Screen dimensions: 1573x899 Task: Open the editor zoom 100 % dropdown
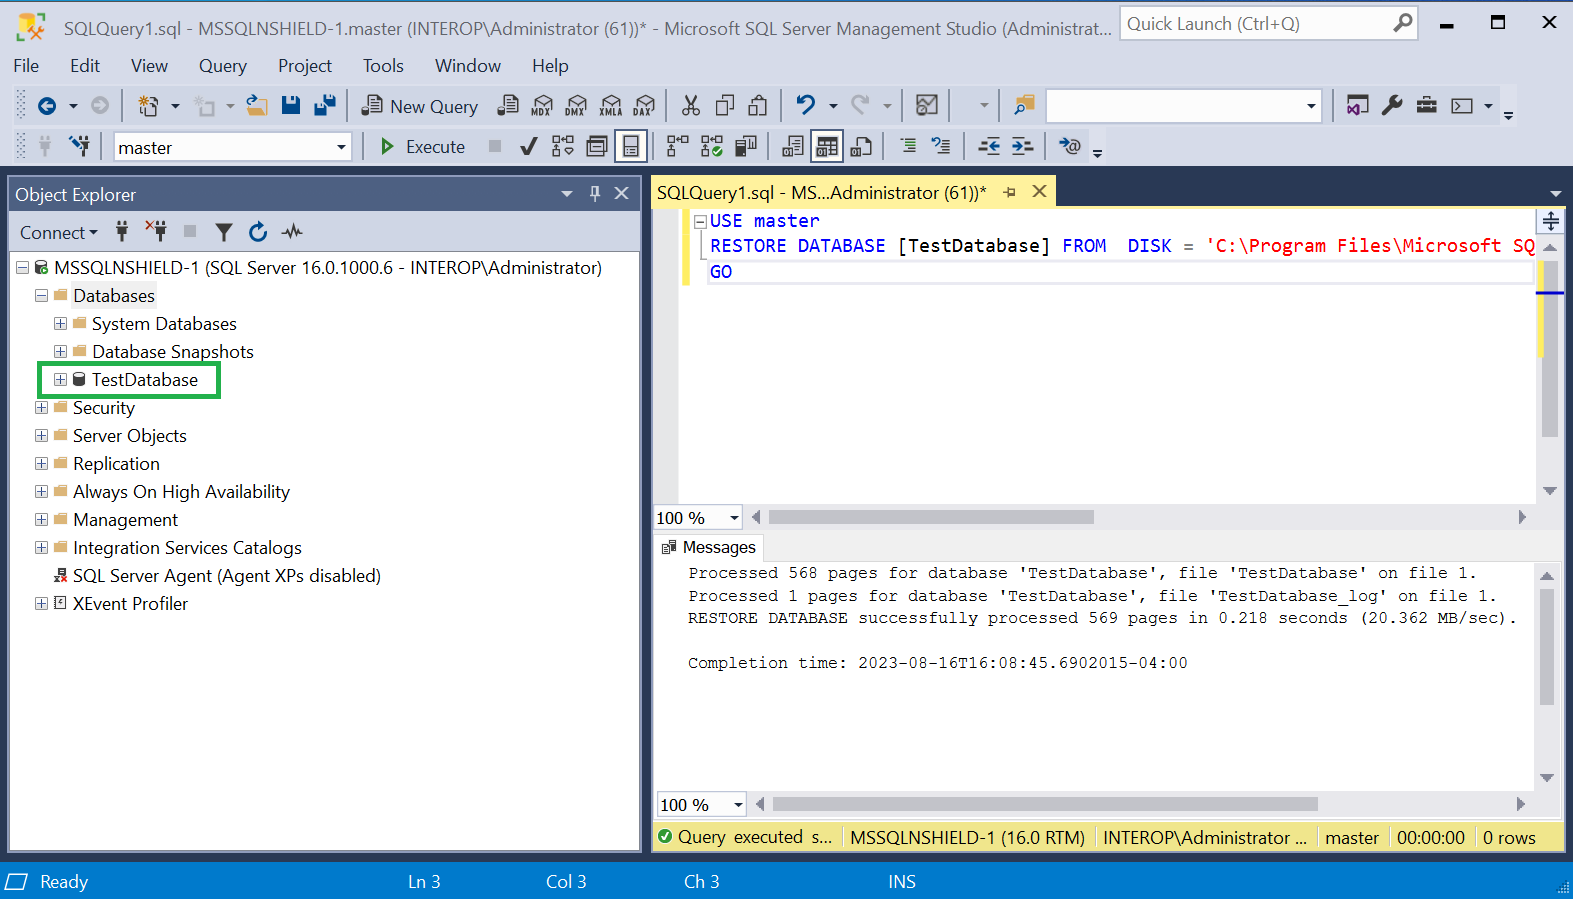[x=734, y=518]
